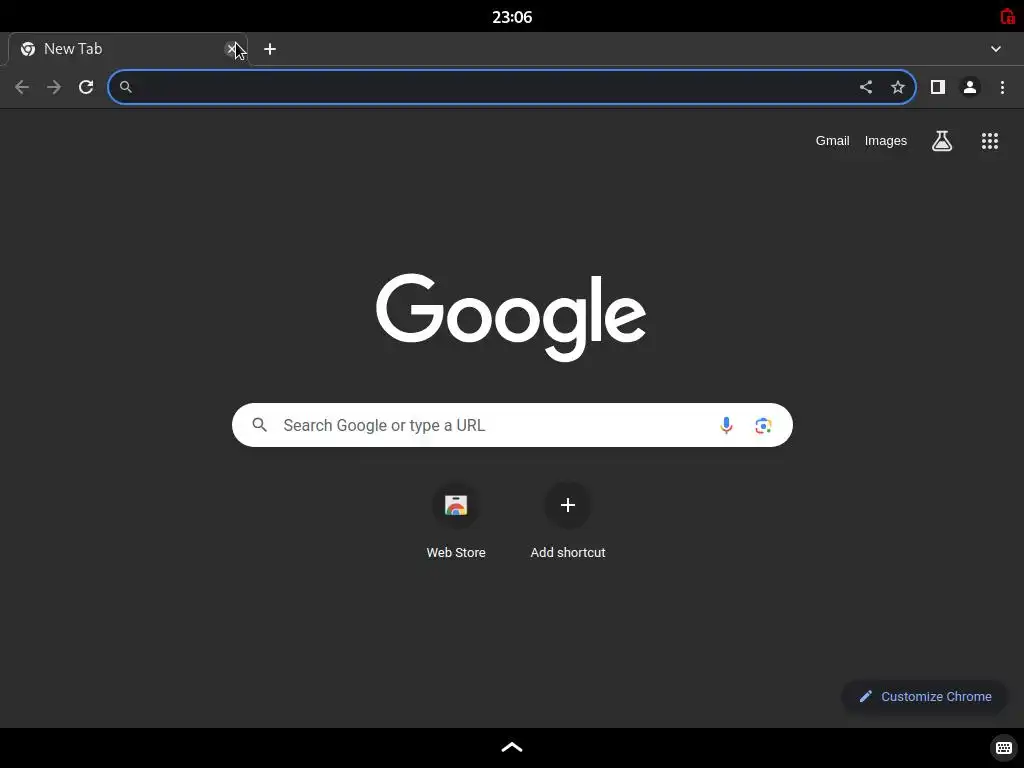The width and height of the screenshot is (1024, 768).
Task: Open the on-screen keyboard icon
Action: coord(1004,748)
